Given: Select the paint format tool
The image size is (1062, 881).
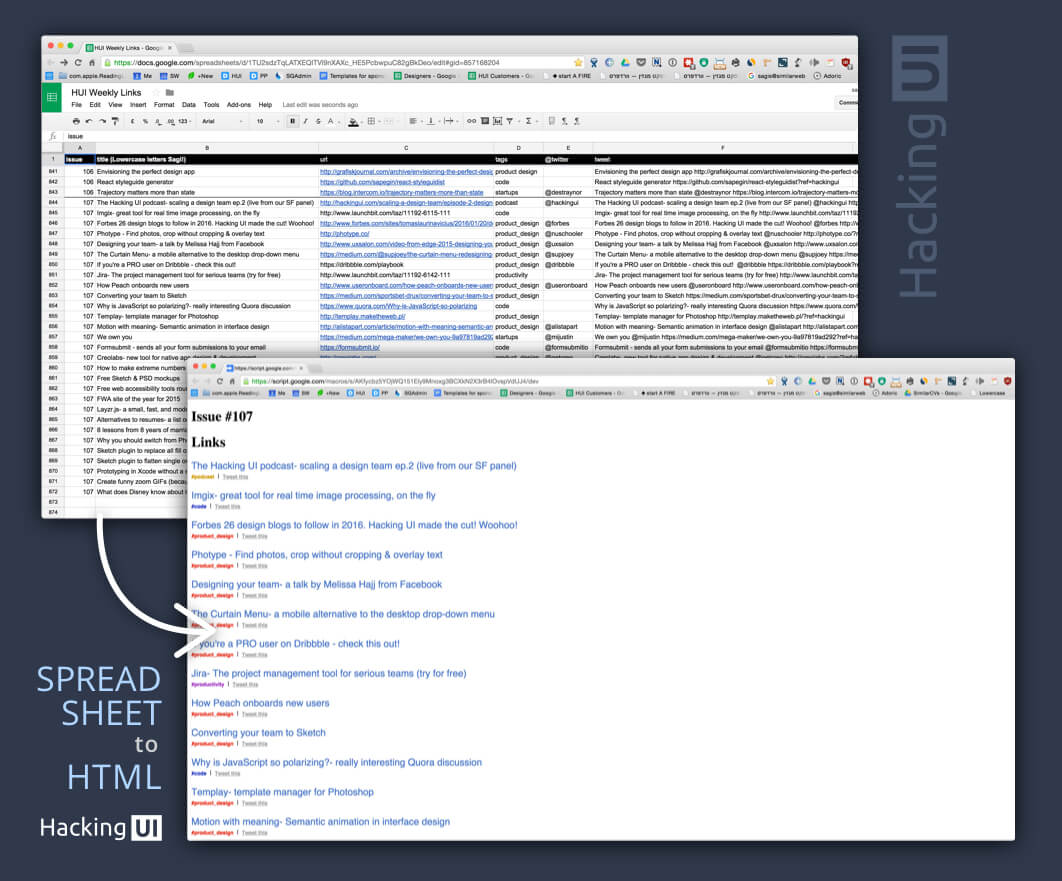Looking at the screenshot, I should 114,121.
